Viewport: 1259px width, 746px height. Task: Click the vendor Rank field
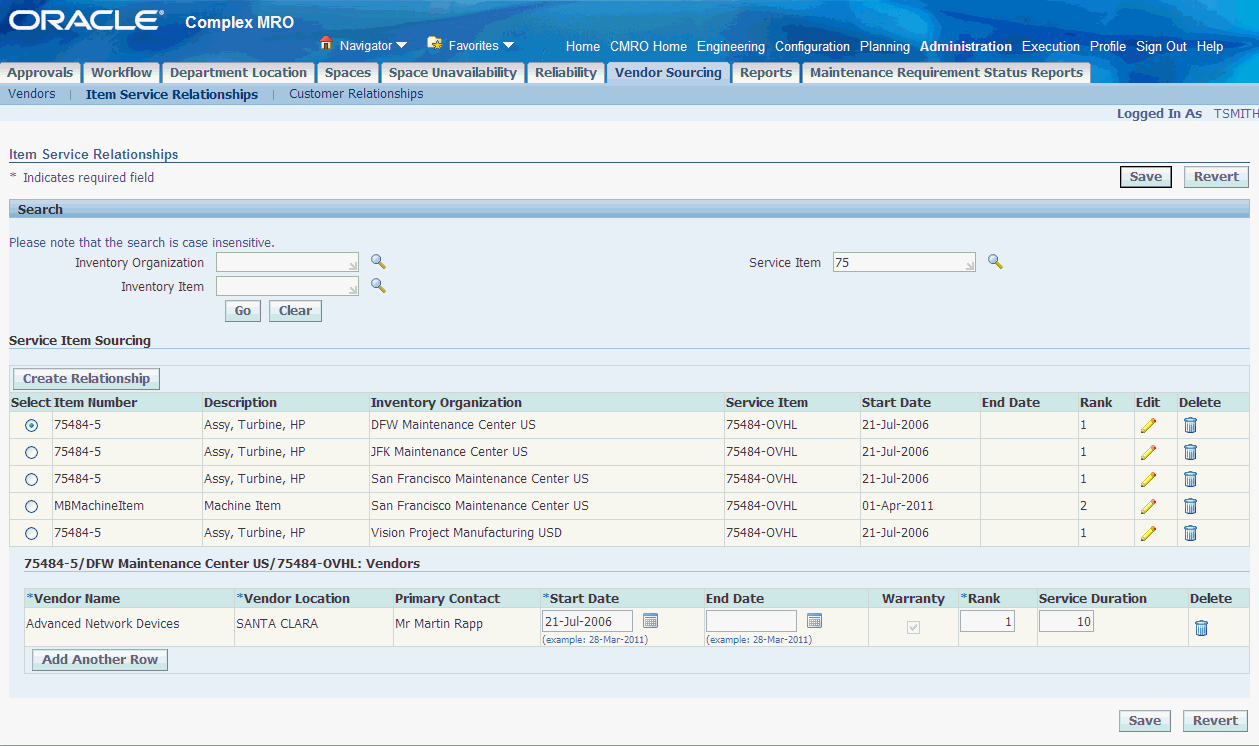987,622
